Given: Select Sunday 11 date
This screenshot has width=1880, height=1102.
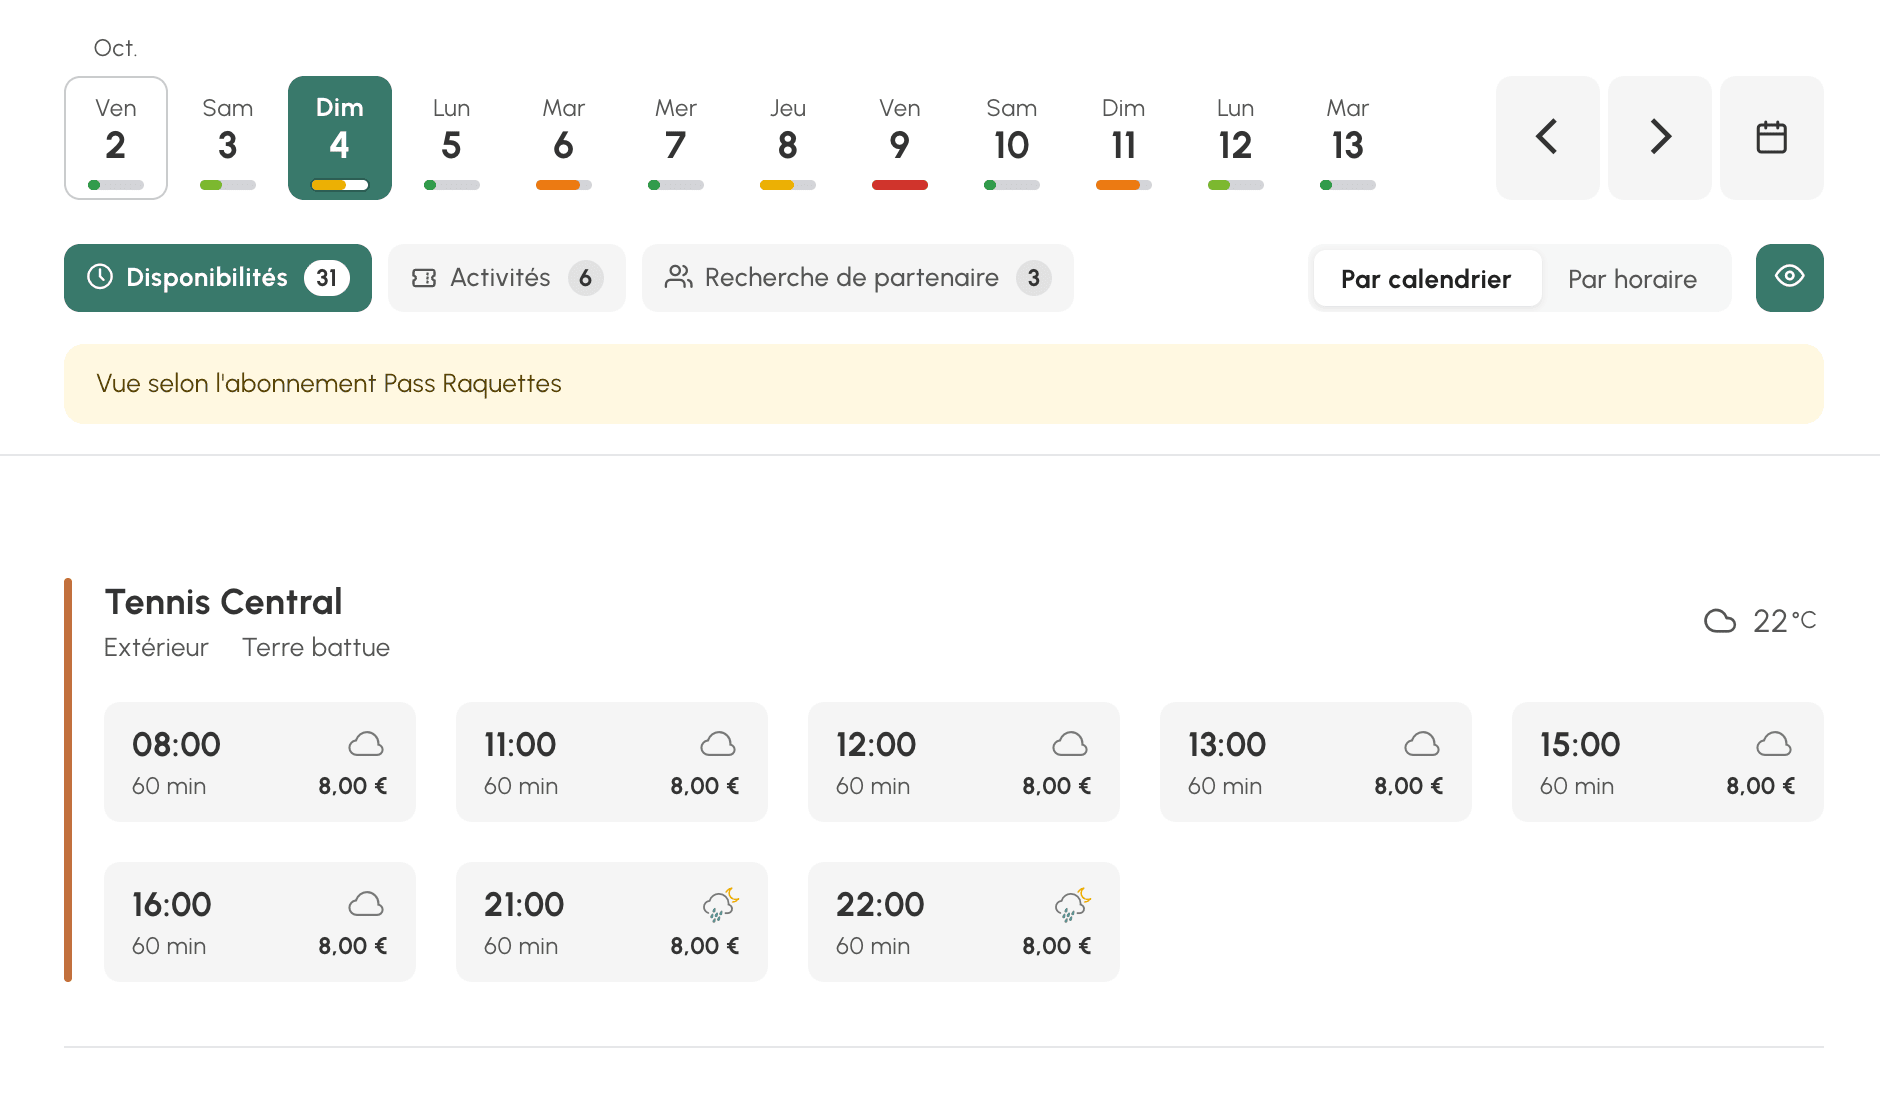Looking at the screenshot, I should pos(1124,138).
